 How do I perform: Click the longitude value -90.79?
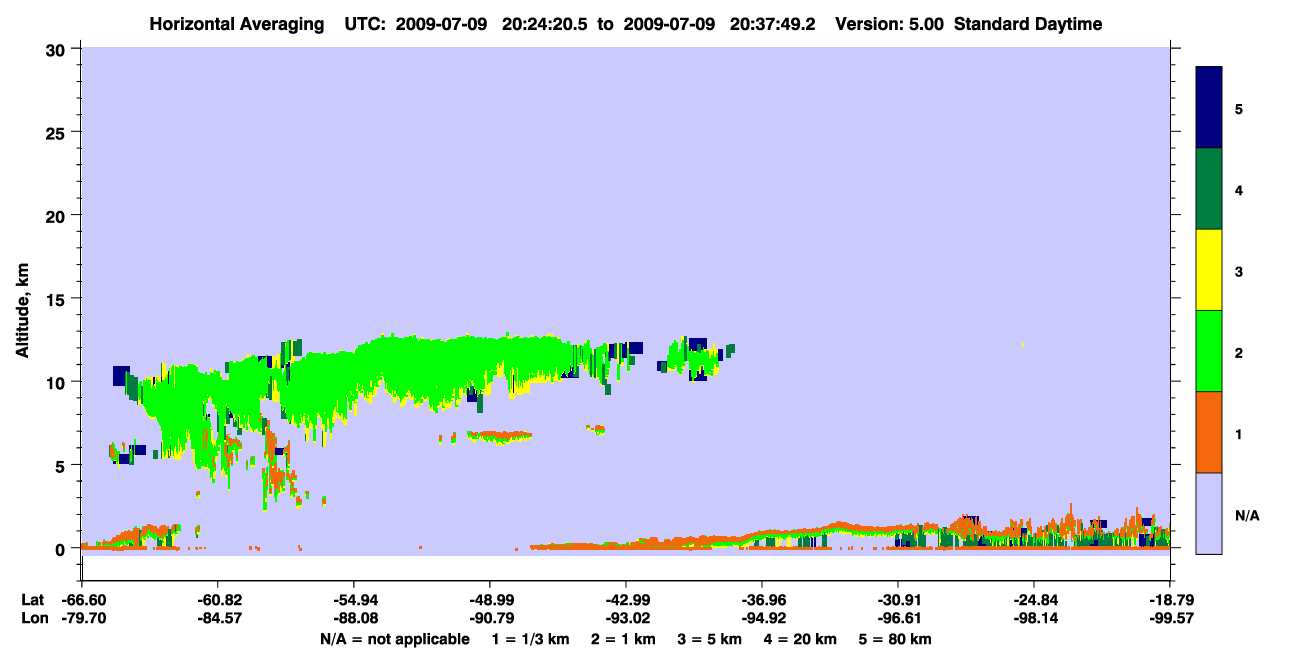[x=490, y=617]
